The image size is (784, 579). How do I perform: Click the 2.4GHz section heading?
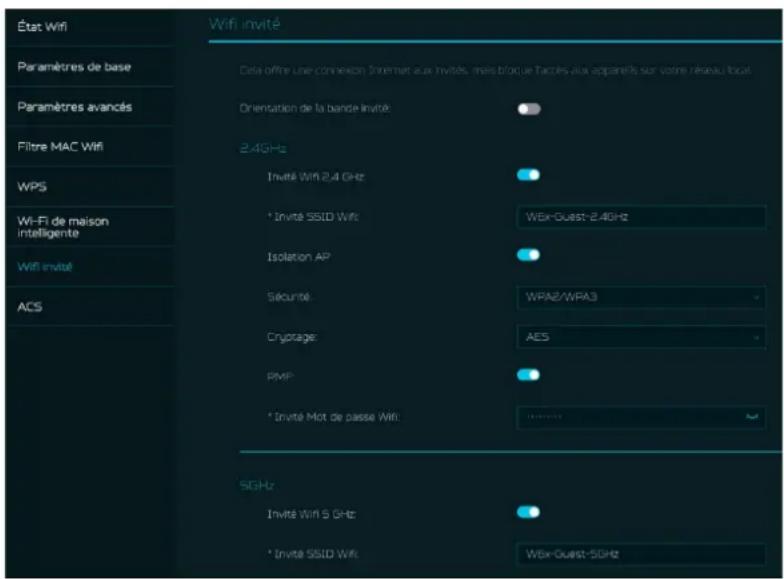pyautogui.click(x=263, y=148)
